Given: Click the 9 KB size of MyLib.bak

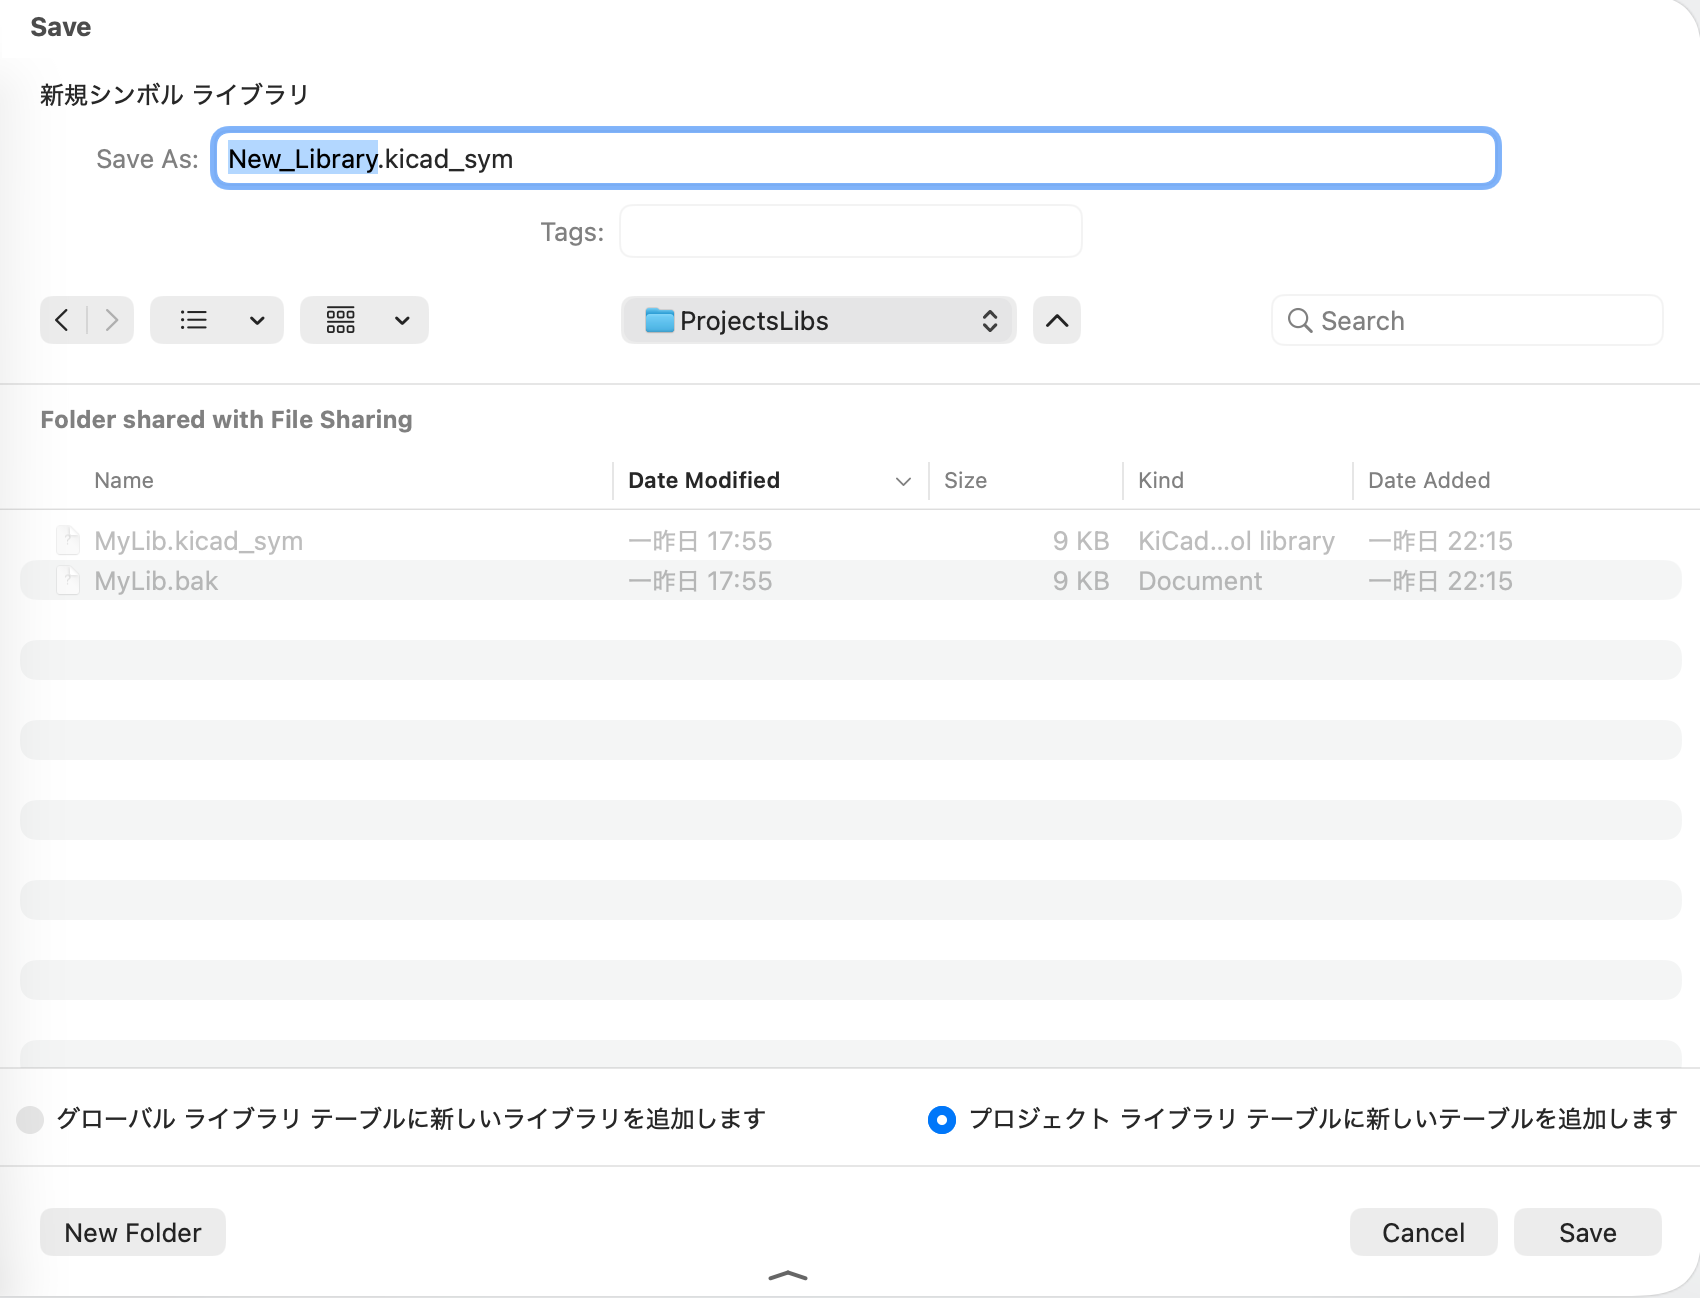Looking at the screenshot, I should 1081,581.
